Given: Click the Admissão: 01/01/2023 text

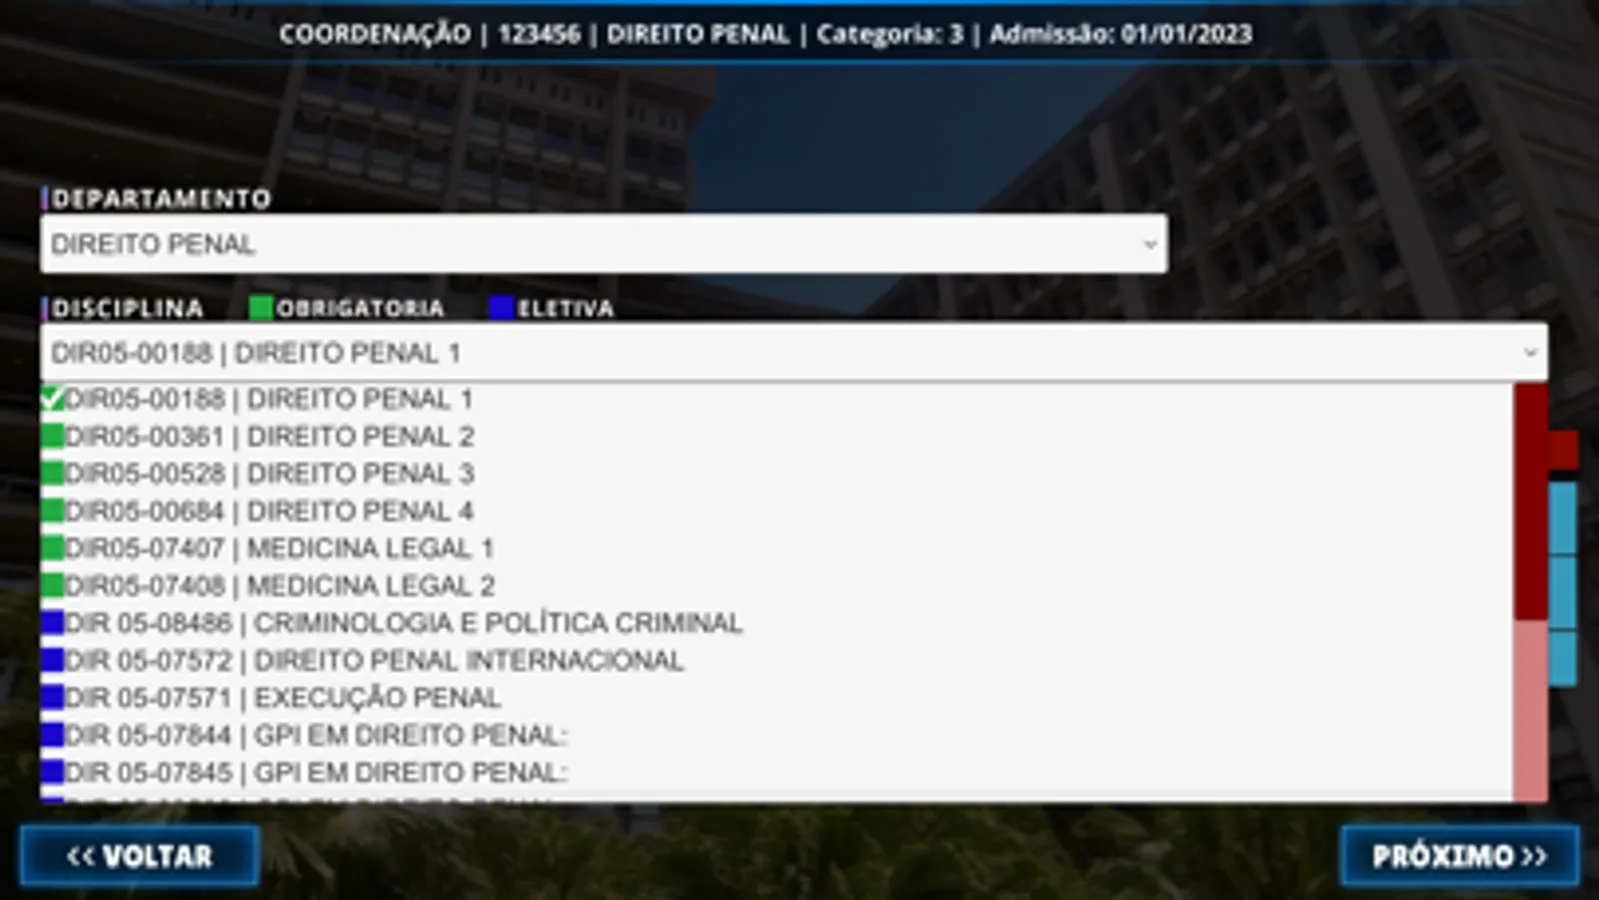Looking at the screenshot, I should tap(1120, 34).
